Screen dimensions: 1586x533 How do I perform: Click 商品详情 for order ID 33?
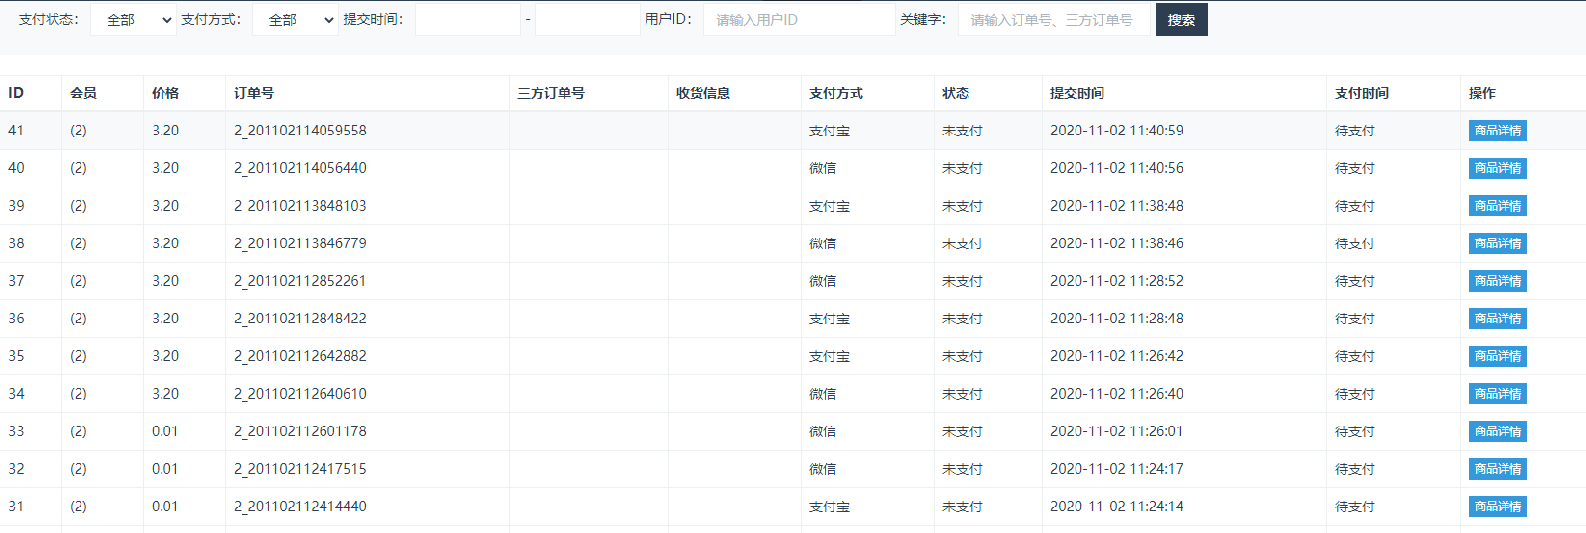(x=1497, y=432)
